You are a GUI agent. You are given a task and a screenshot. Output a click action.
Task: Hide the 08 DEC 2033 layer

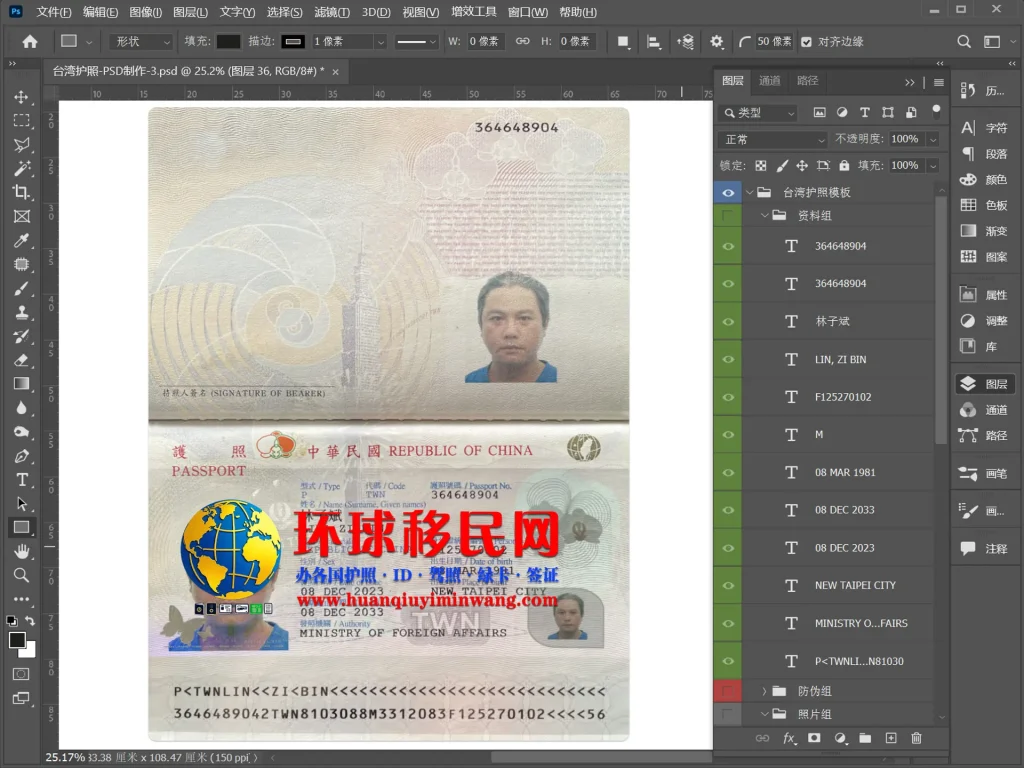[x=728, y=510]
